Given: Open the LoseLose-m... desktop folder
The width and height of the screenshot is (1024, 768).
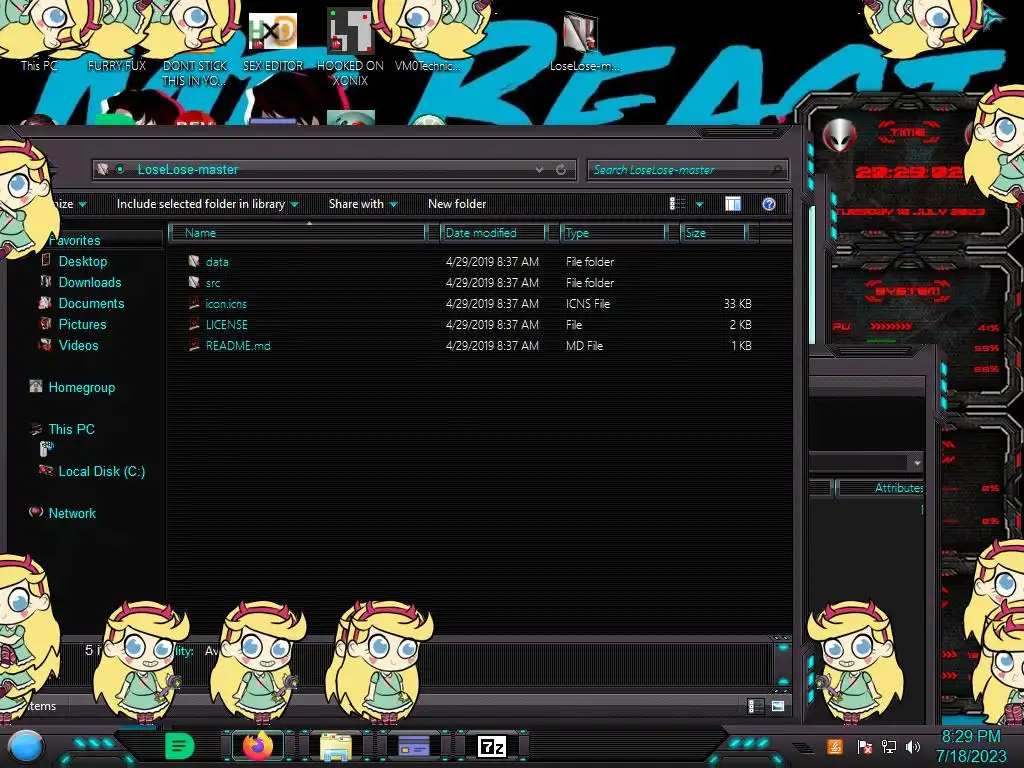Looking at the screenshot, I should click(583, 42).
